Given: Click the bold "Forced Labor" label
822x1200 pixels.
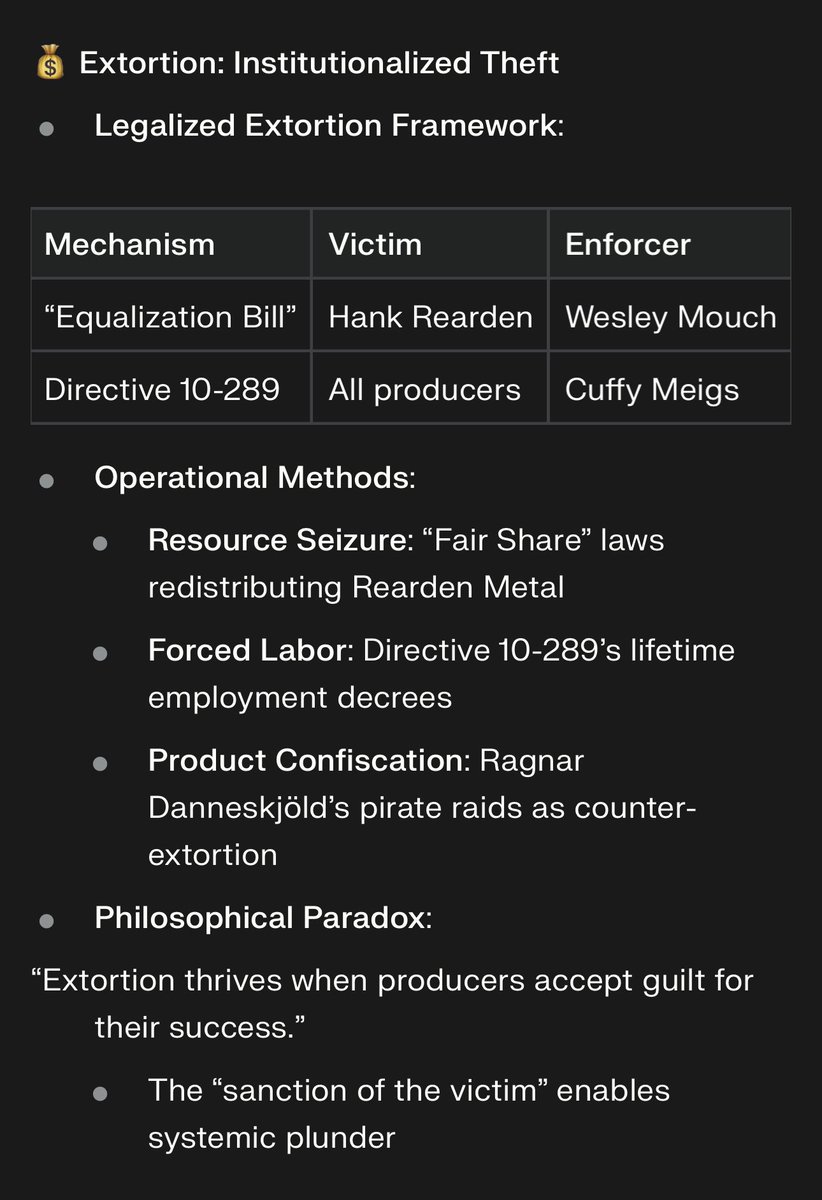Looking at the screenshot, I should 250,650.
